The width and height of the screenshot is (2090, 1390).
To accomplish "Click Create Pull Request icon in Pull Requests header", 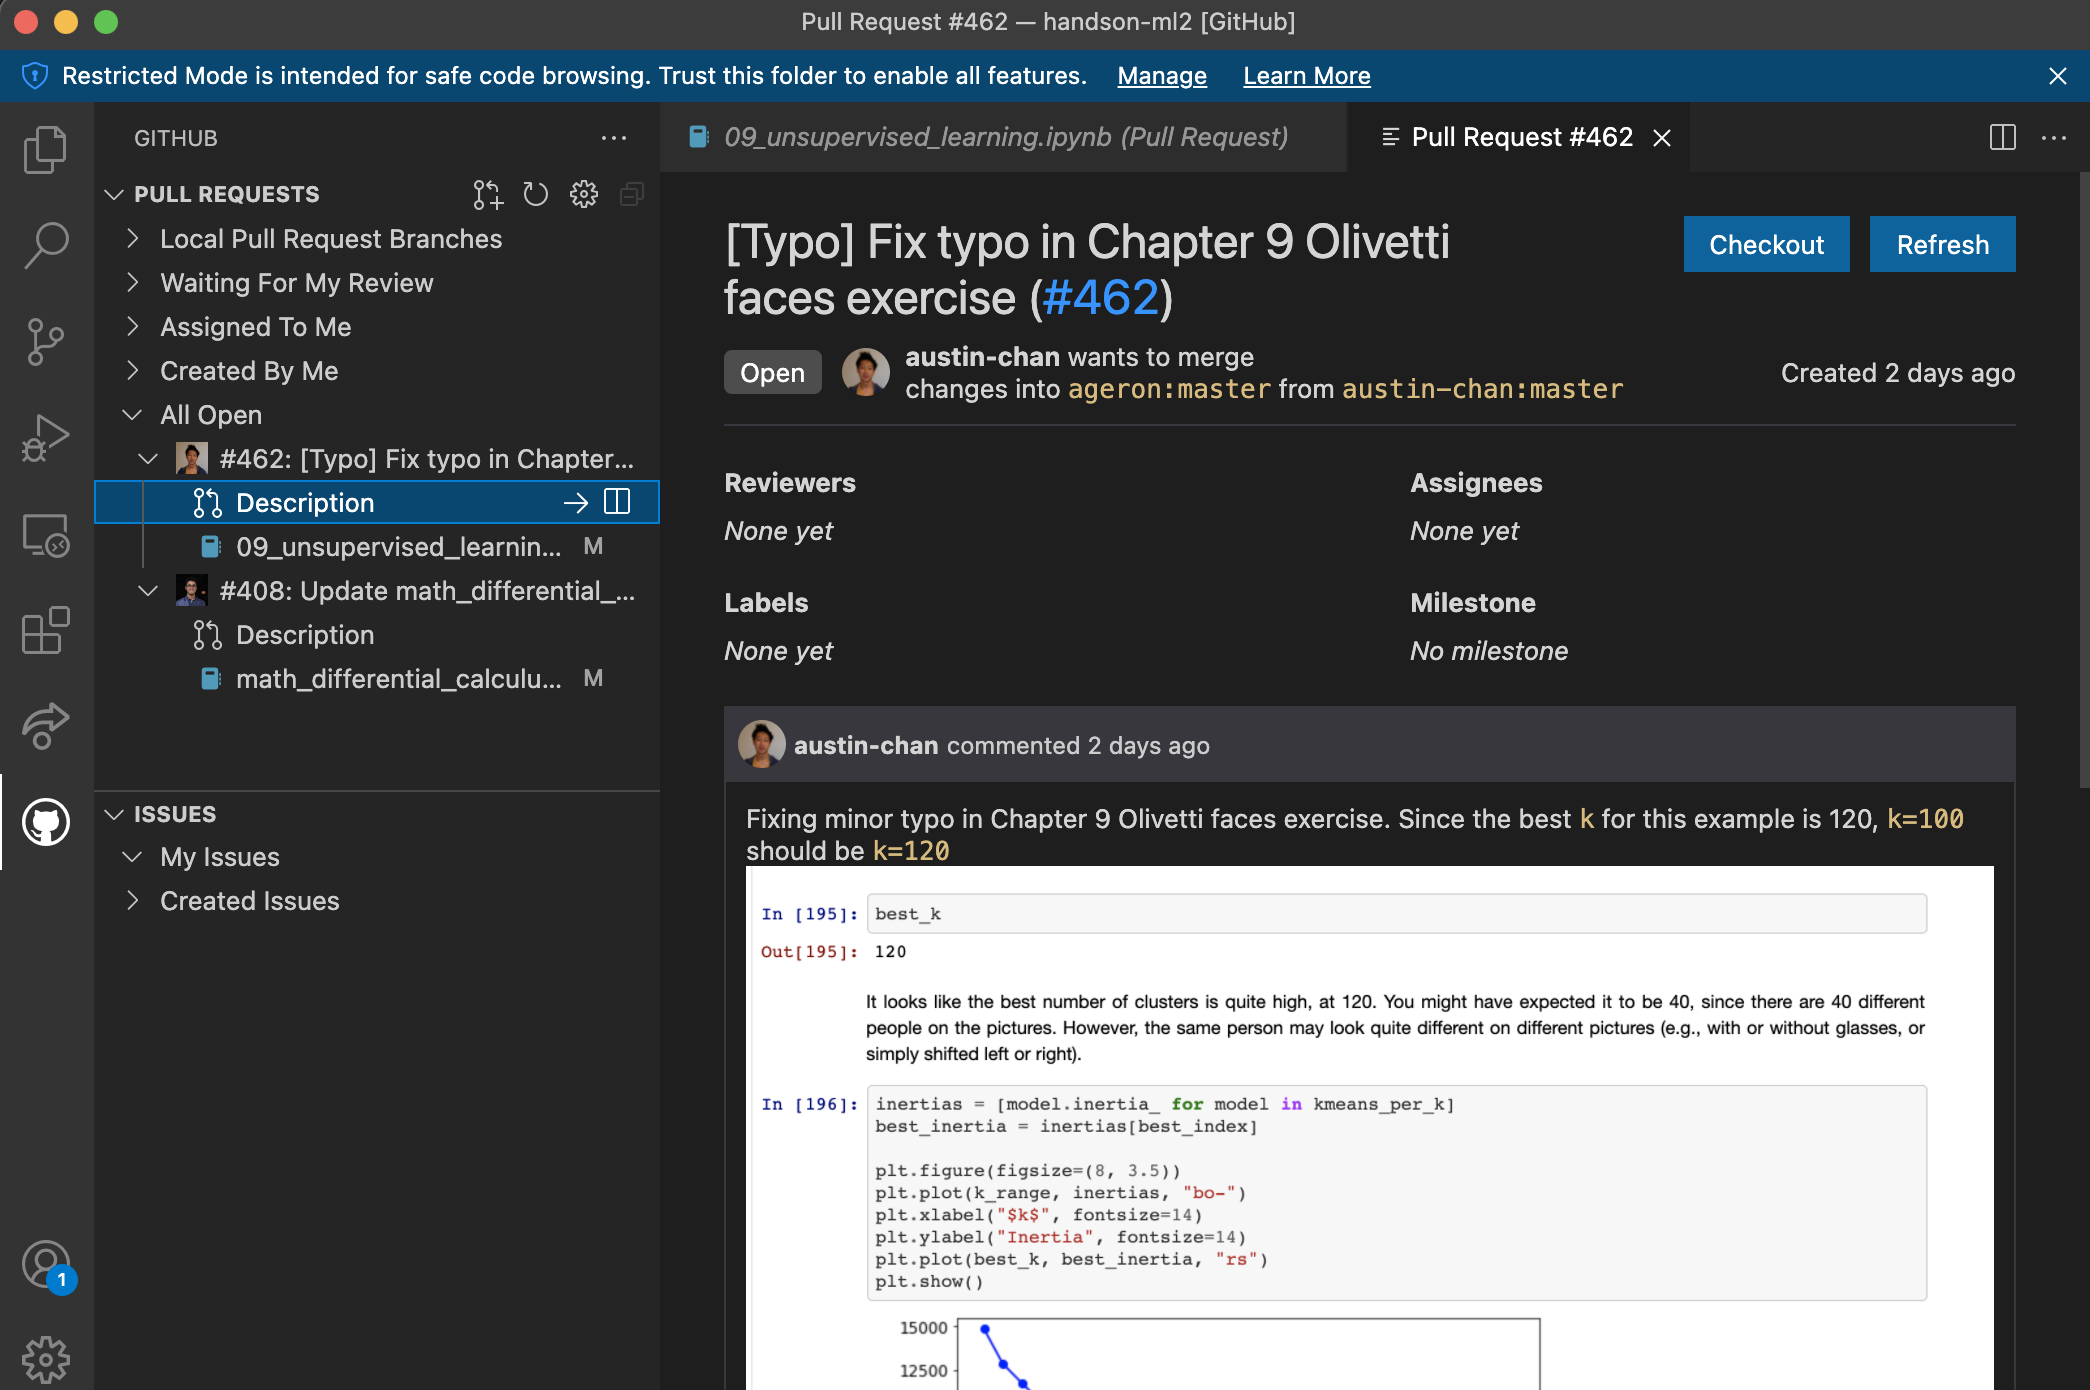I will [488, 194].
